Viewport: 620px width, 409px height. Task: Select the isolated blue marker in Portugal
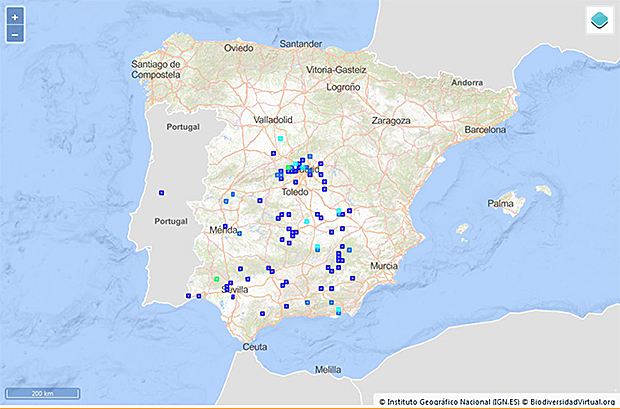(162, 192)
